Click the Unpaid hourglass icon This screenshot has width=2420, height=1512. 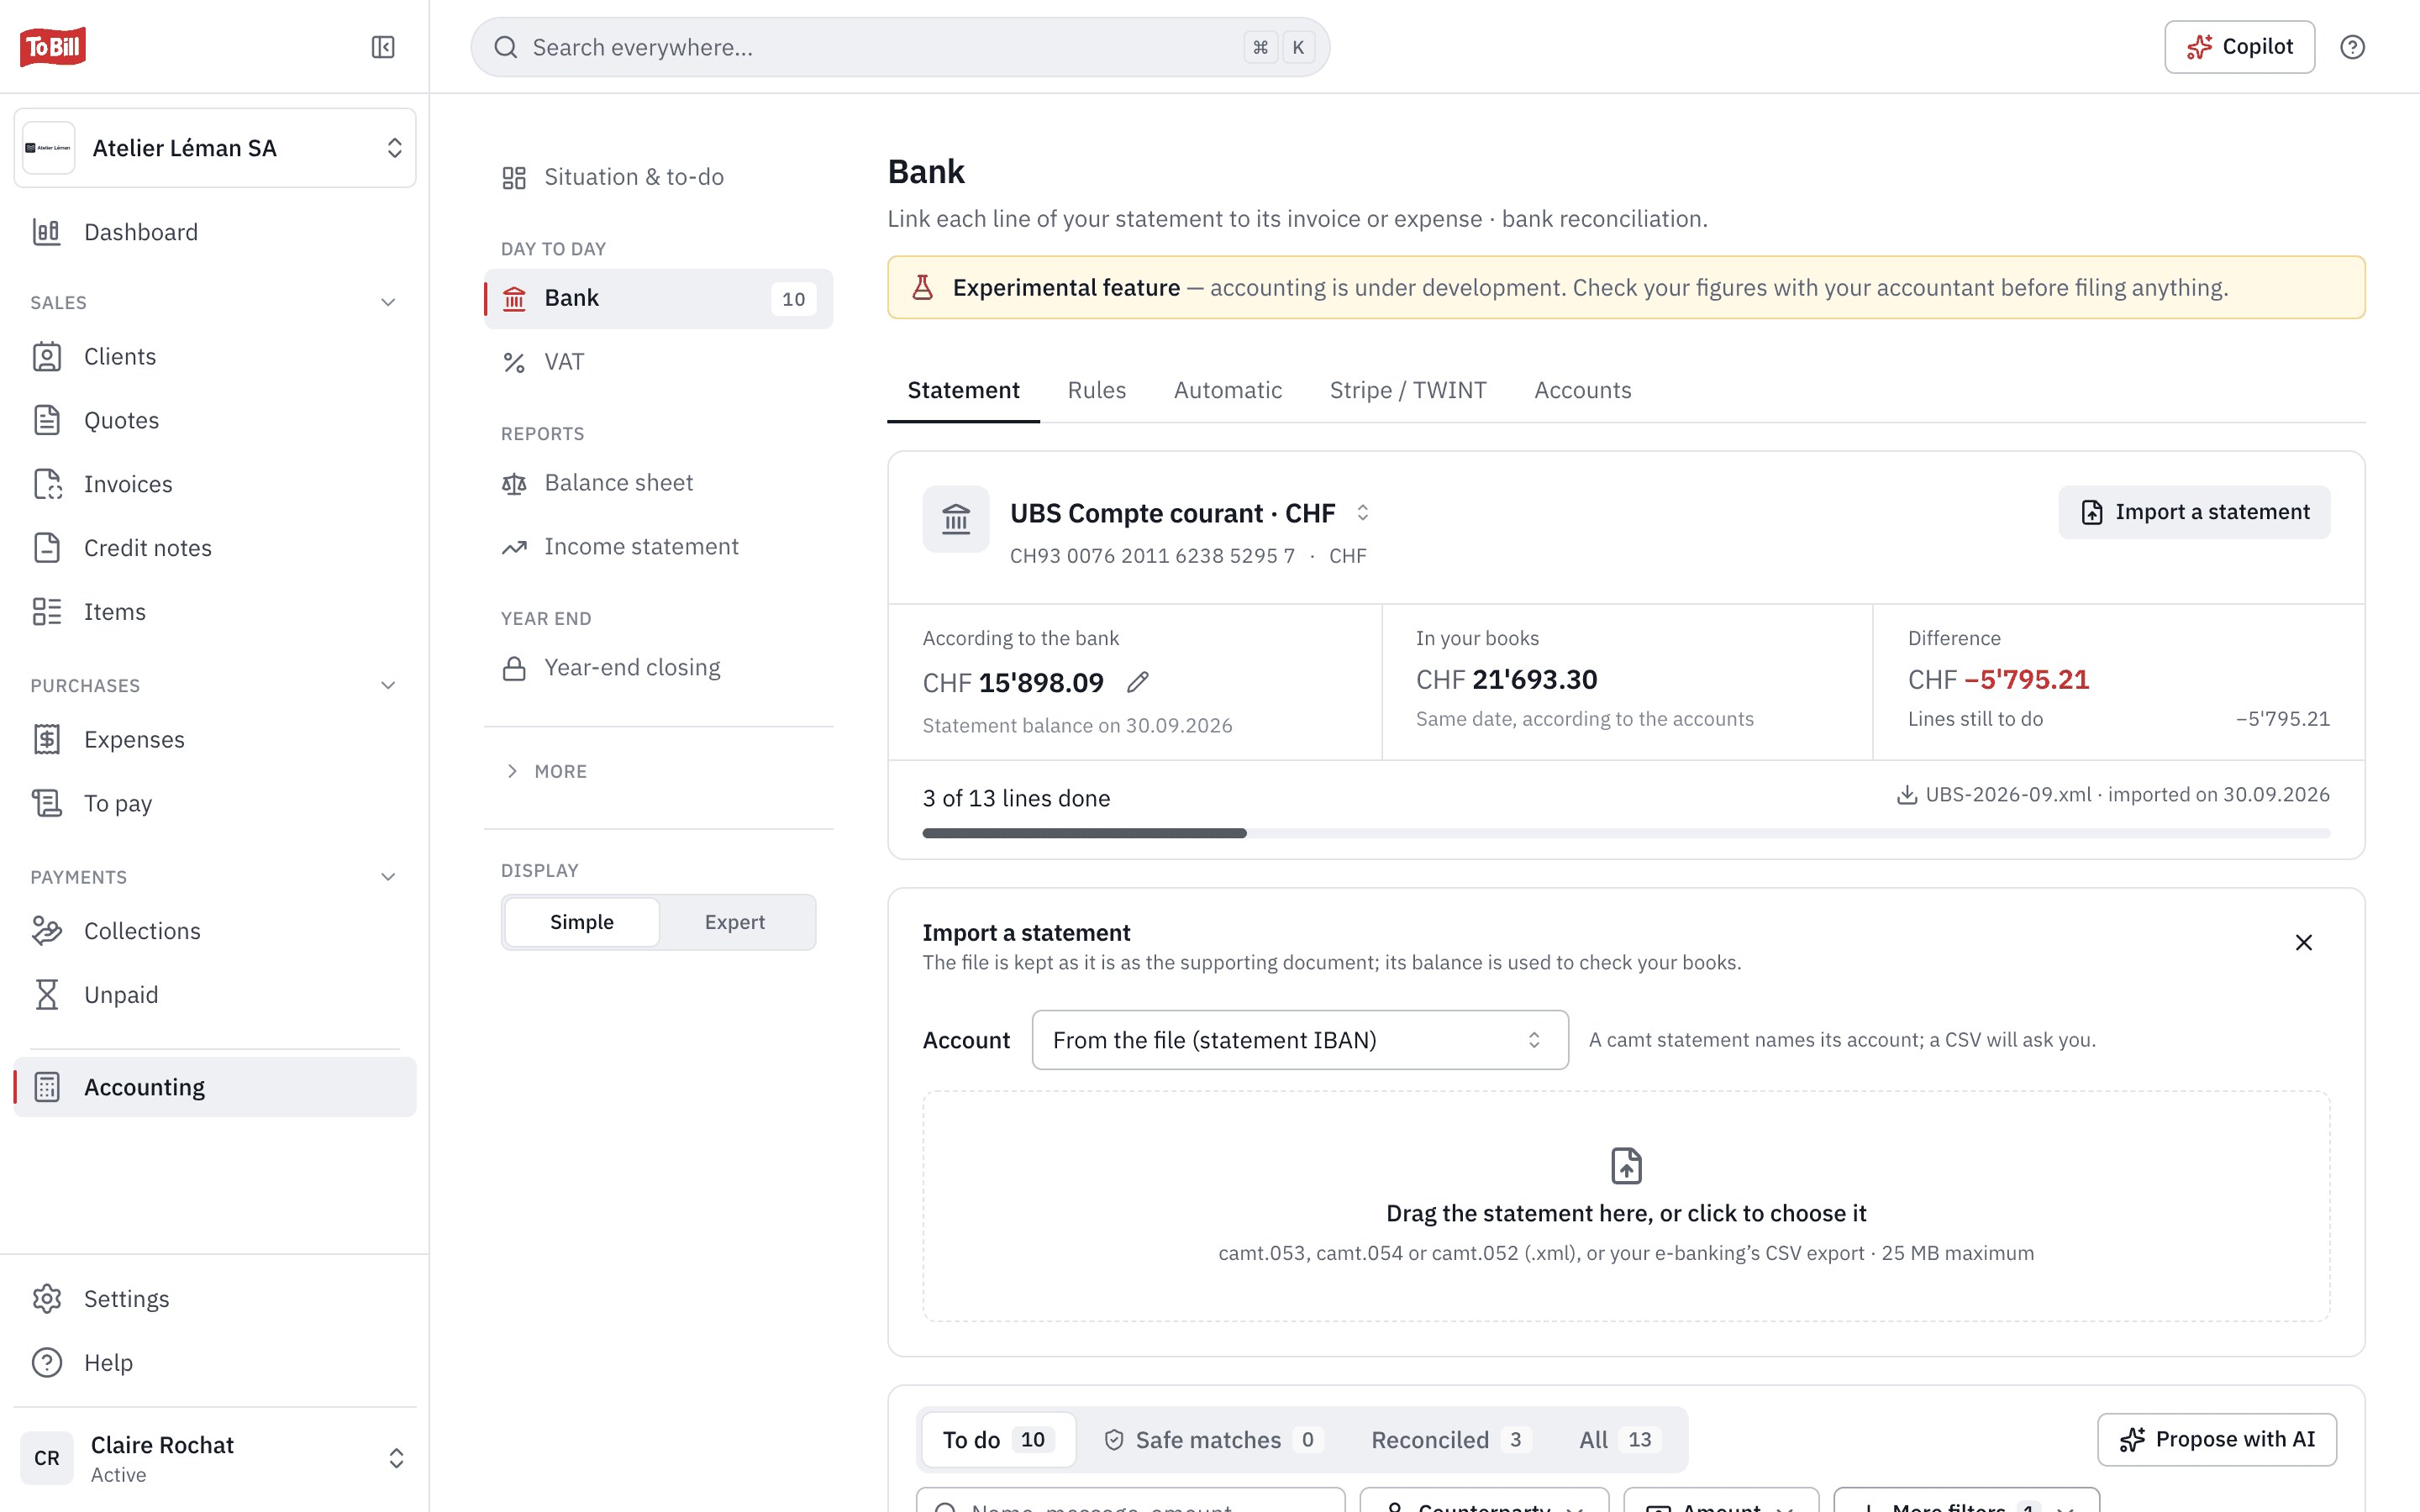tap(47, 995)
